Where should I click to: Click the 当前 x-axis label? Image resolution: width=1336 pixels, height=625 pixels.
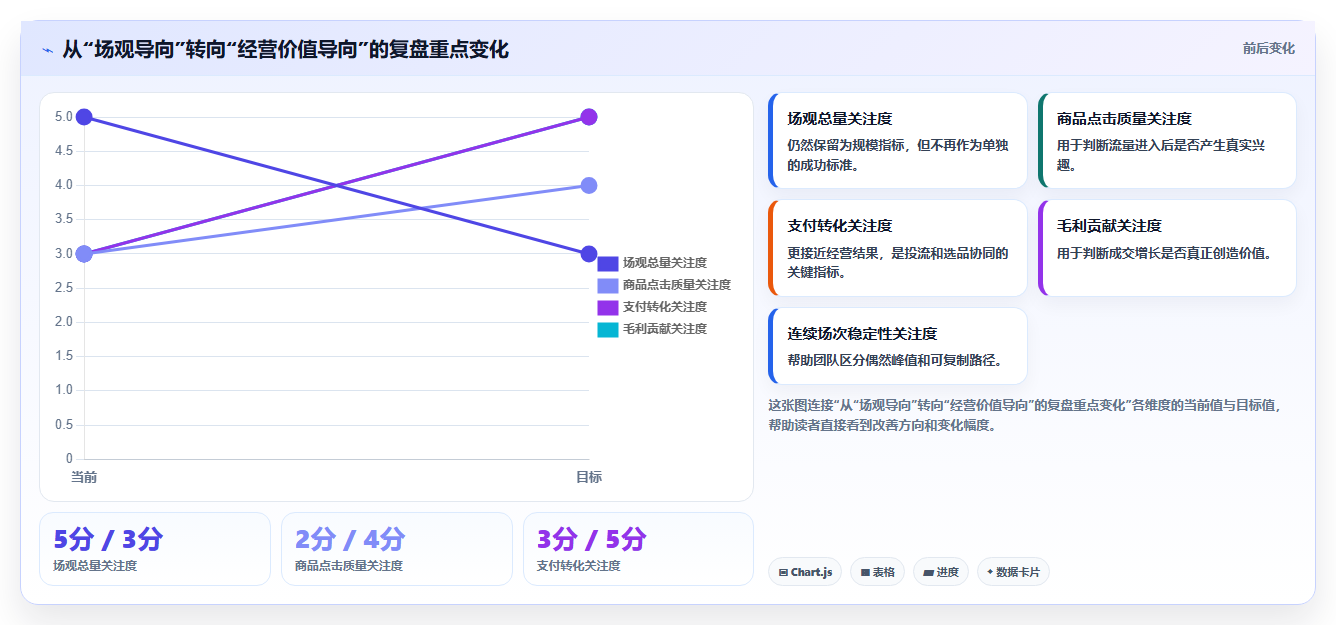(84, 477)
